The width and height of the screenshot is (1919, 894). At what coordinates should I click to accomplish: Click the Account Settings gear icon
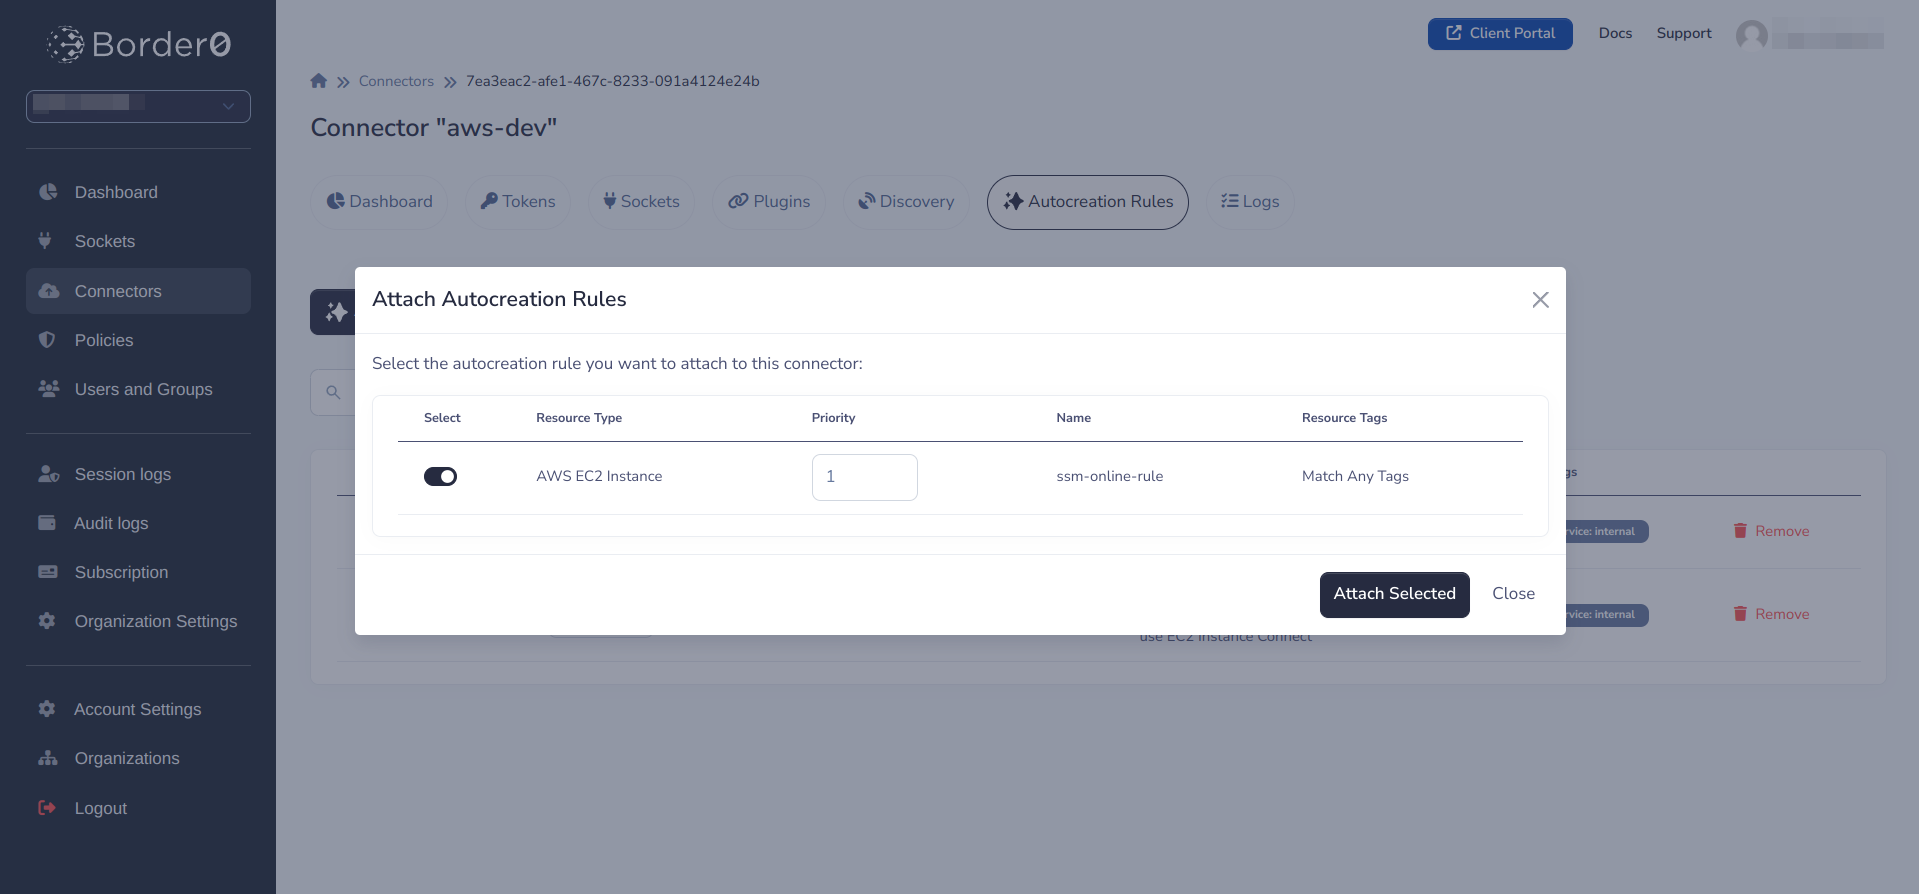coord(47,708)
